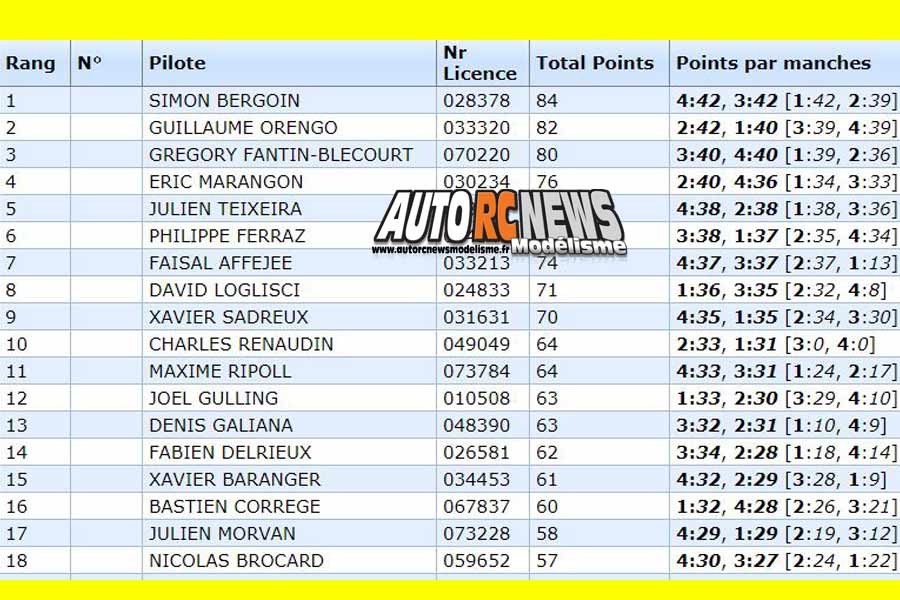The height and width of the screenshot is (600, 900).
Task: Click the Pilote column header
Action: pyautogui.click(x=177, y=63)
